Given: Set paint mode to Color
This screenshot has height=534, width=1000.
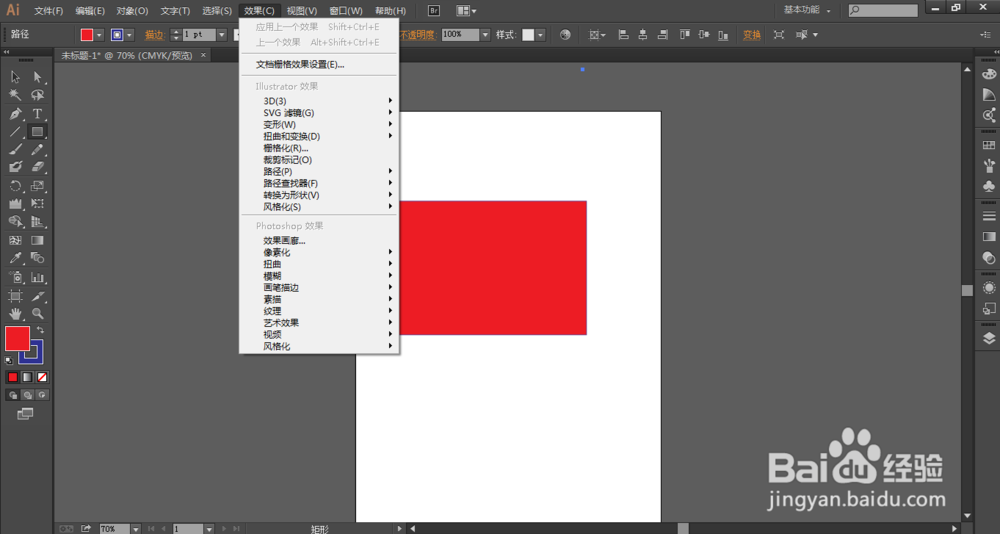Looking at the screenshot, I should (13, 377).
